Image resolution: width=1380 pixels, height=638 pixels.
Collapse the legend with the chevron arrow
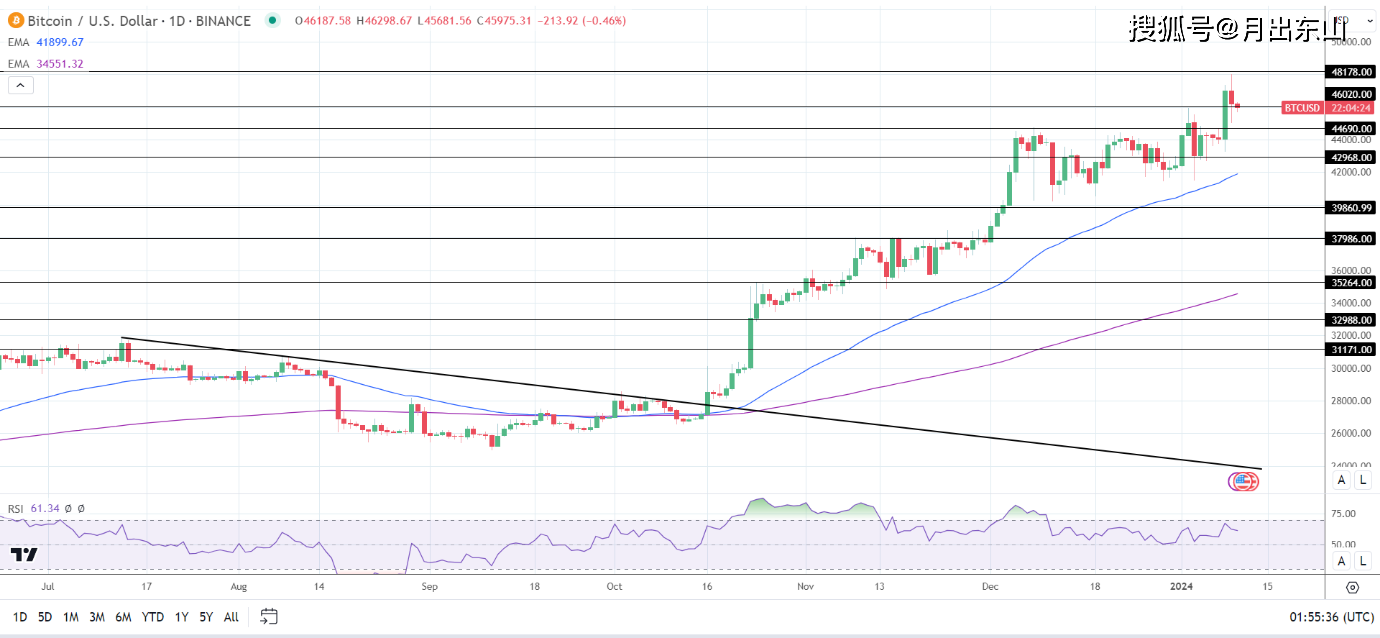point(20,85)
